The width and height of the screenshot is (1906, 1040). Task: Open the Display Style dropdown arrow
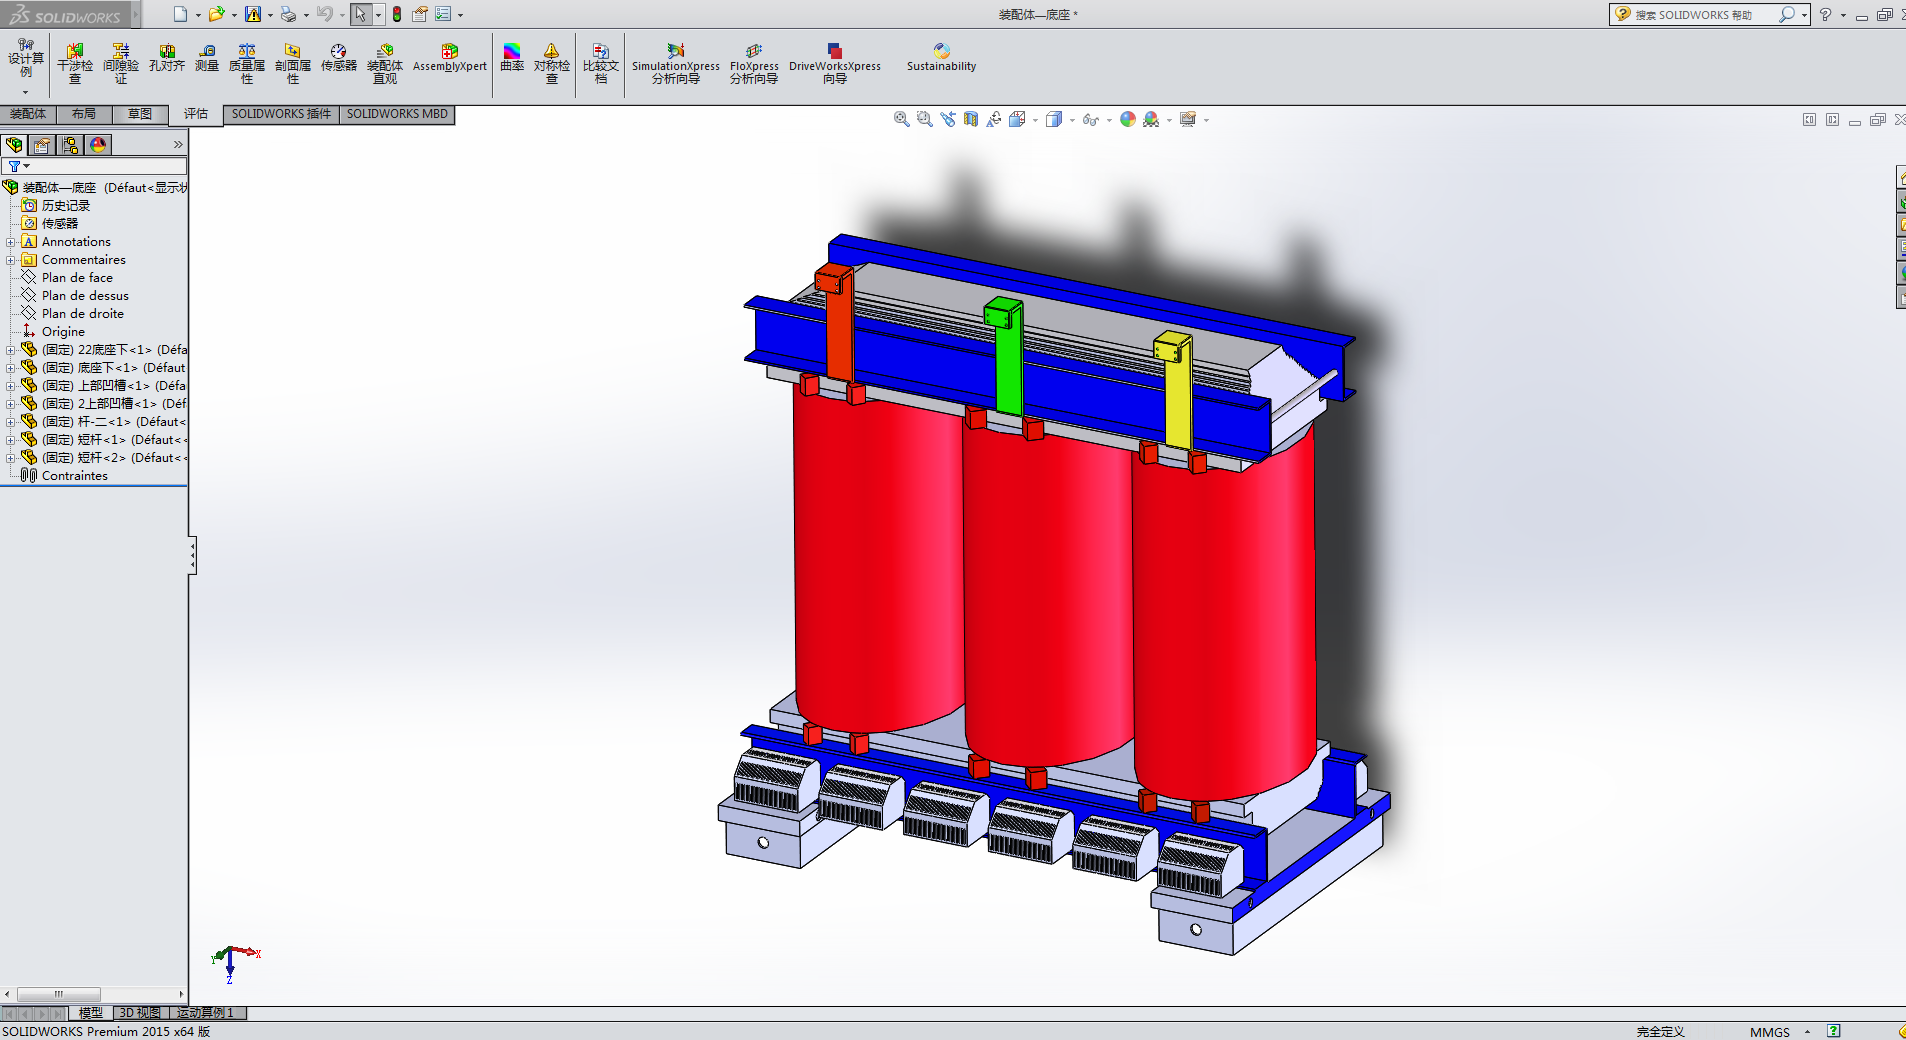coord(1072,120)
